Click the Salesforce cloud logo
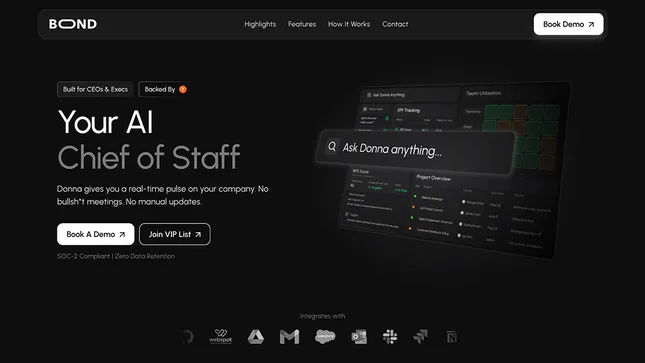Viewport: 645px width, 363px height. [x=325, y=336]
